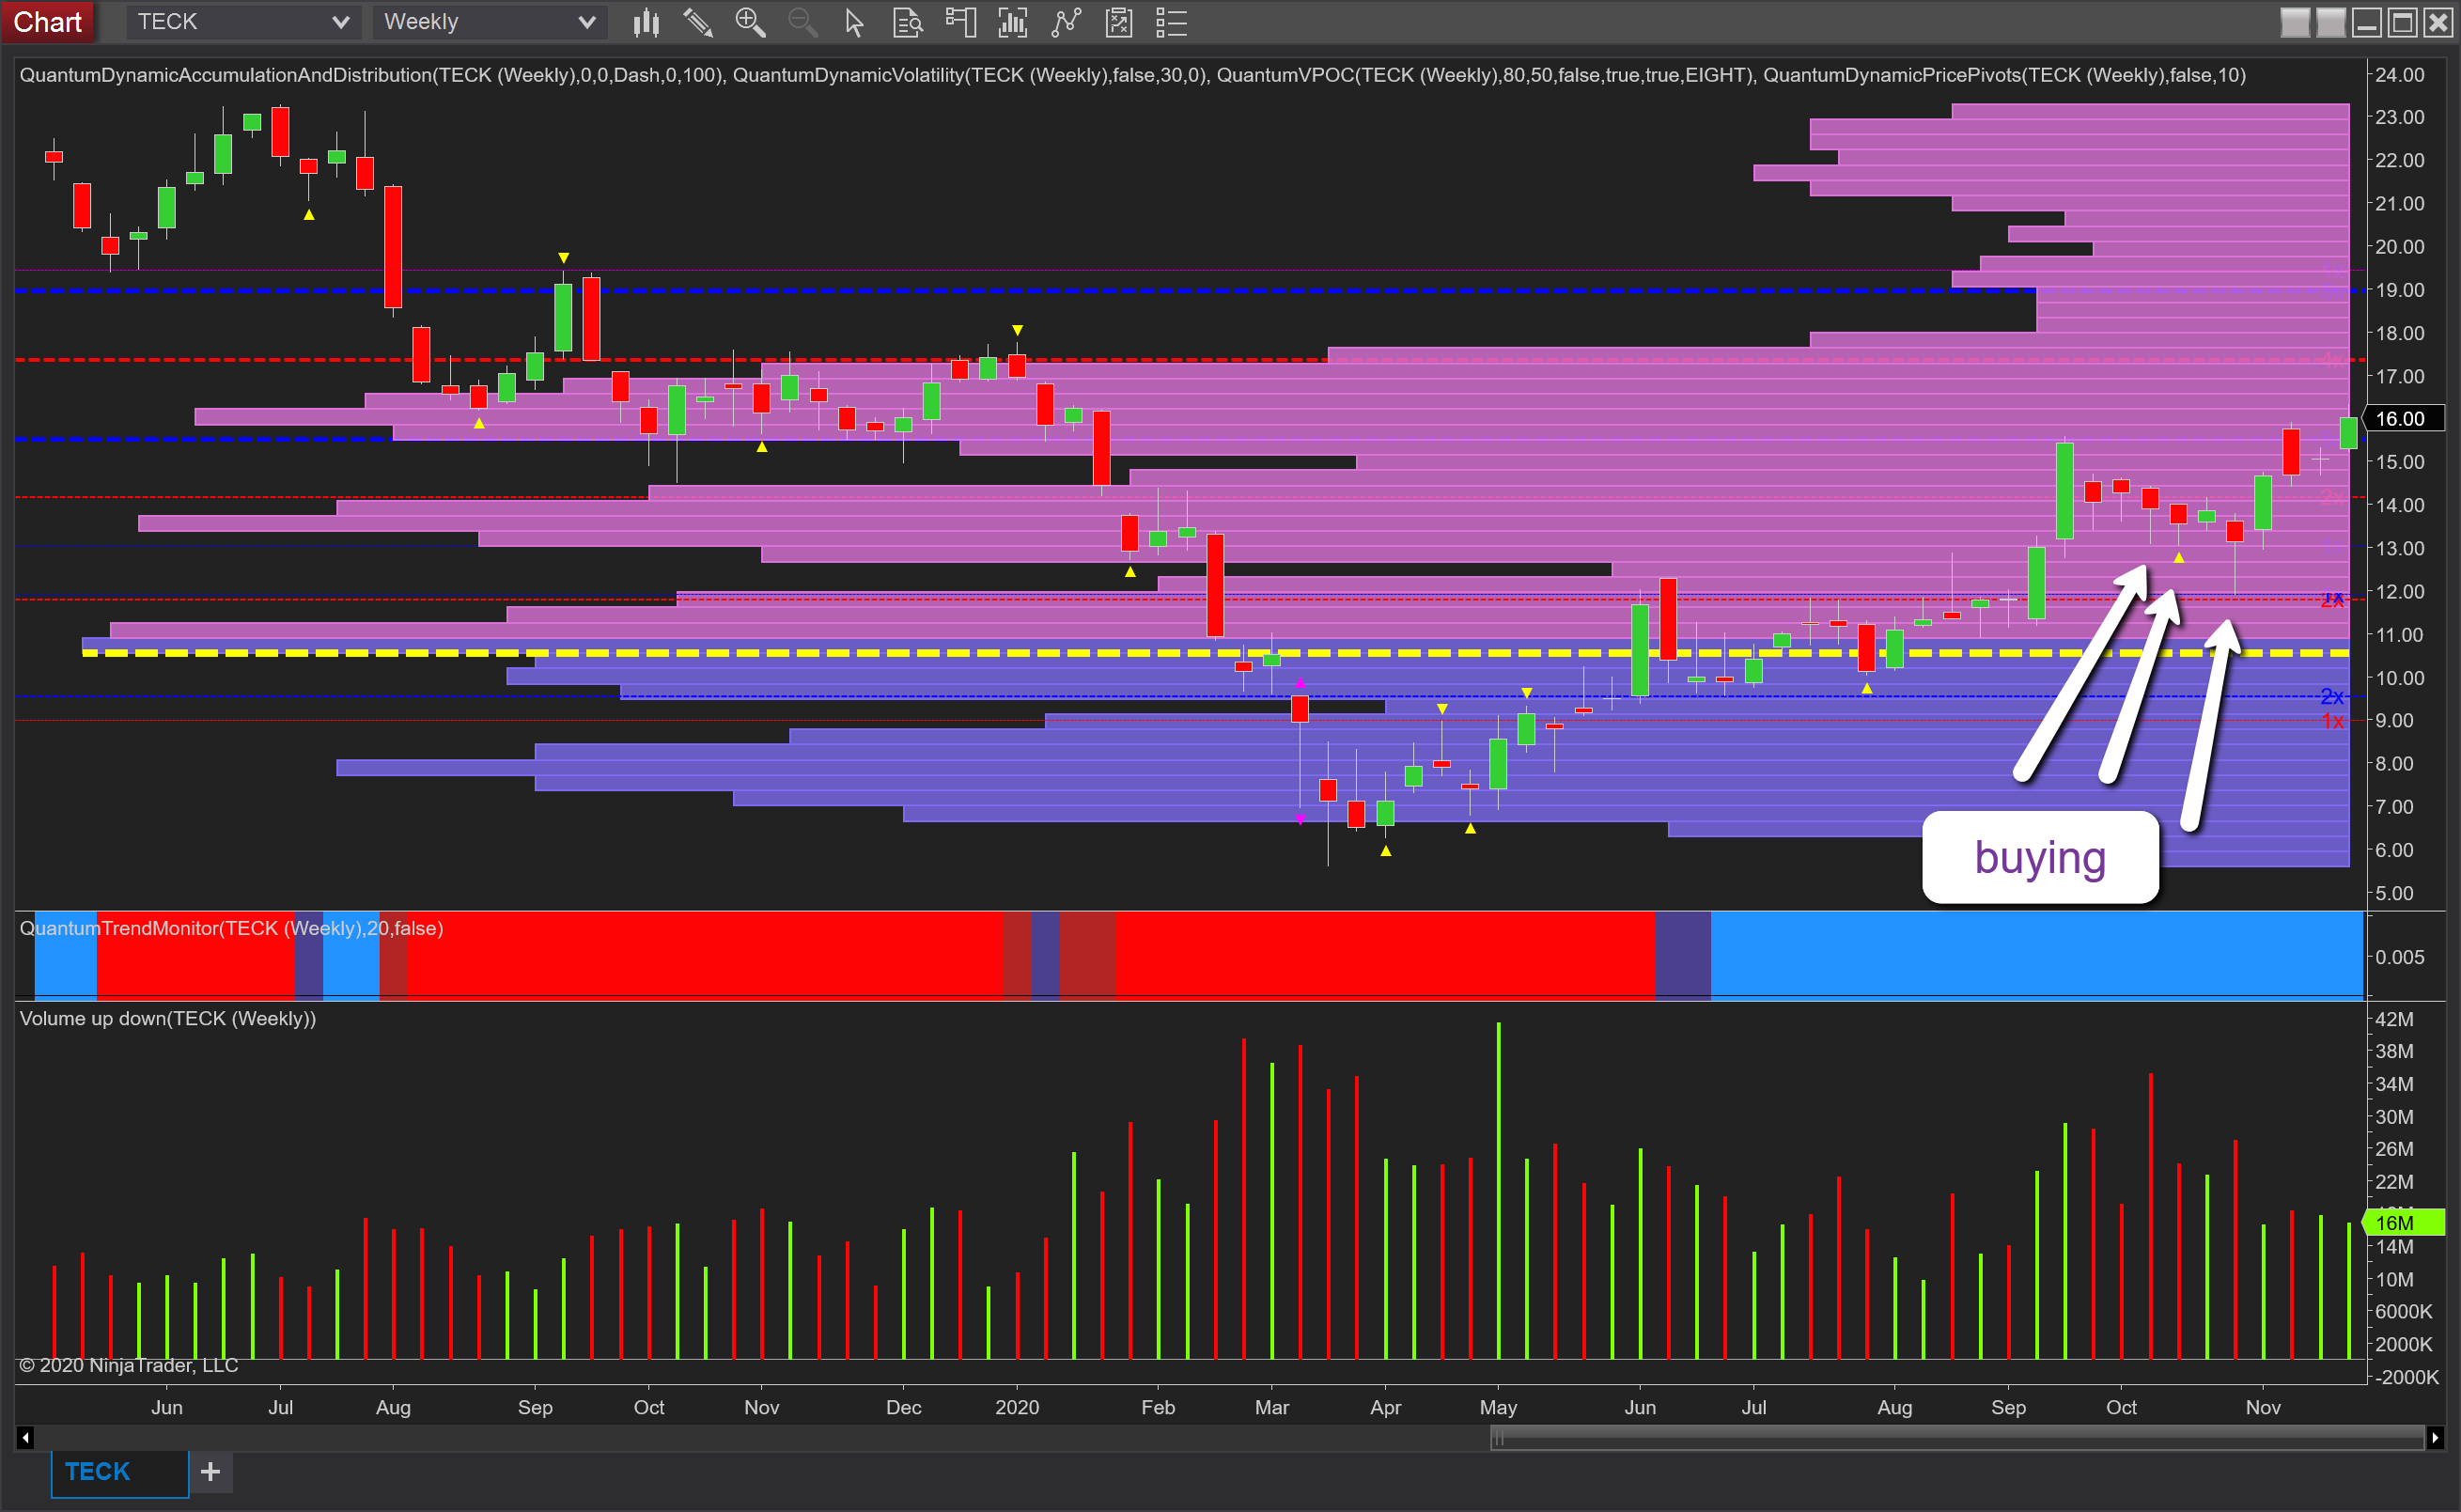Maximize the chart window
2461x1512 pixels.
pos(2402,22)
